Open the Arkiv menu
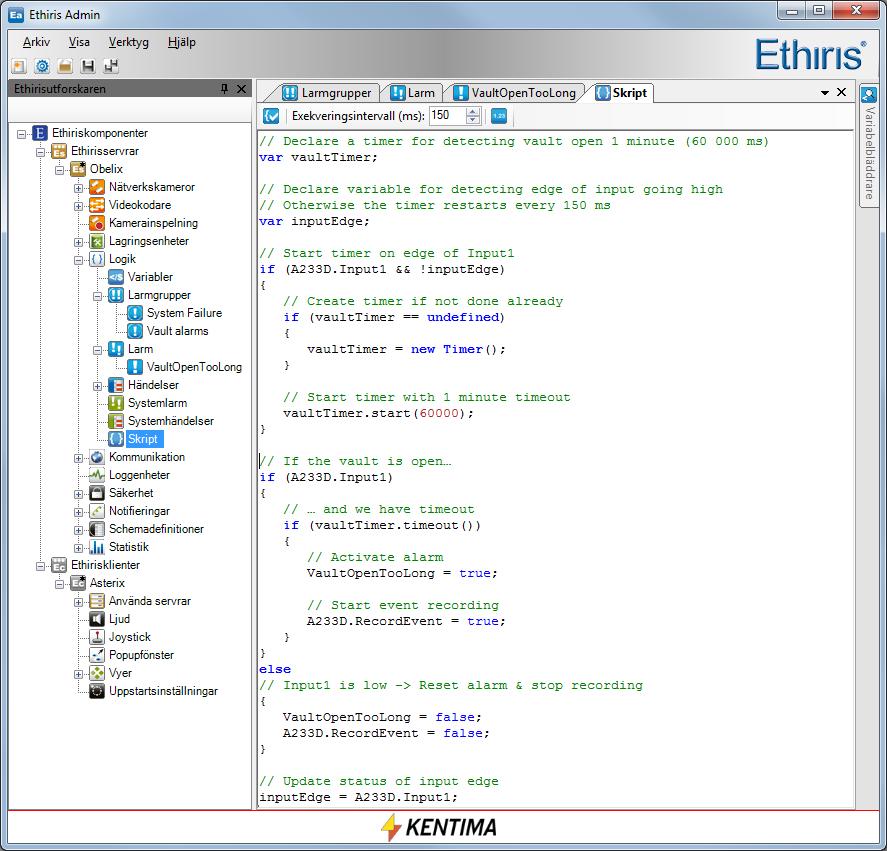The width and height of the screenshot is (887, 851). 36,42
